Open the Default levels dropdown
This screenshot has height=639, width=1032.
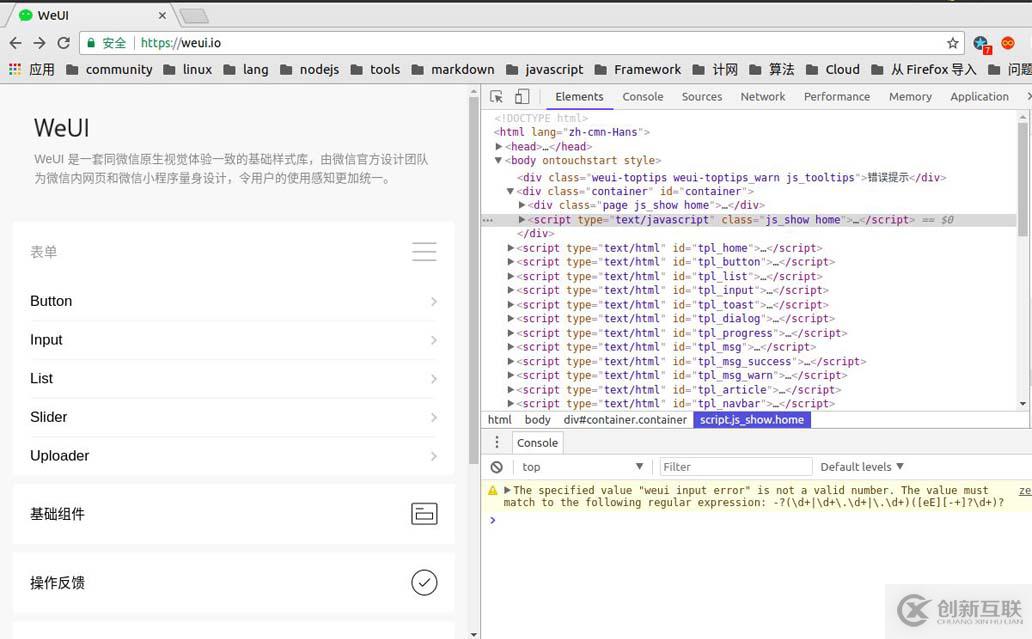[x=859, y=467]
